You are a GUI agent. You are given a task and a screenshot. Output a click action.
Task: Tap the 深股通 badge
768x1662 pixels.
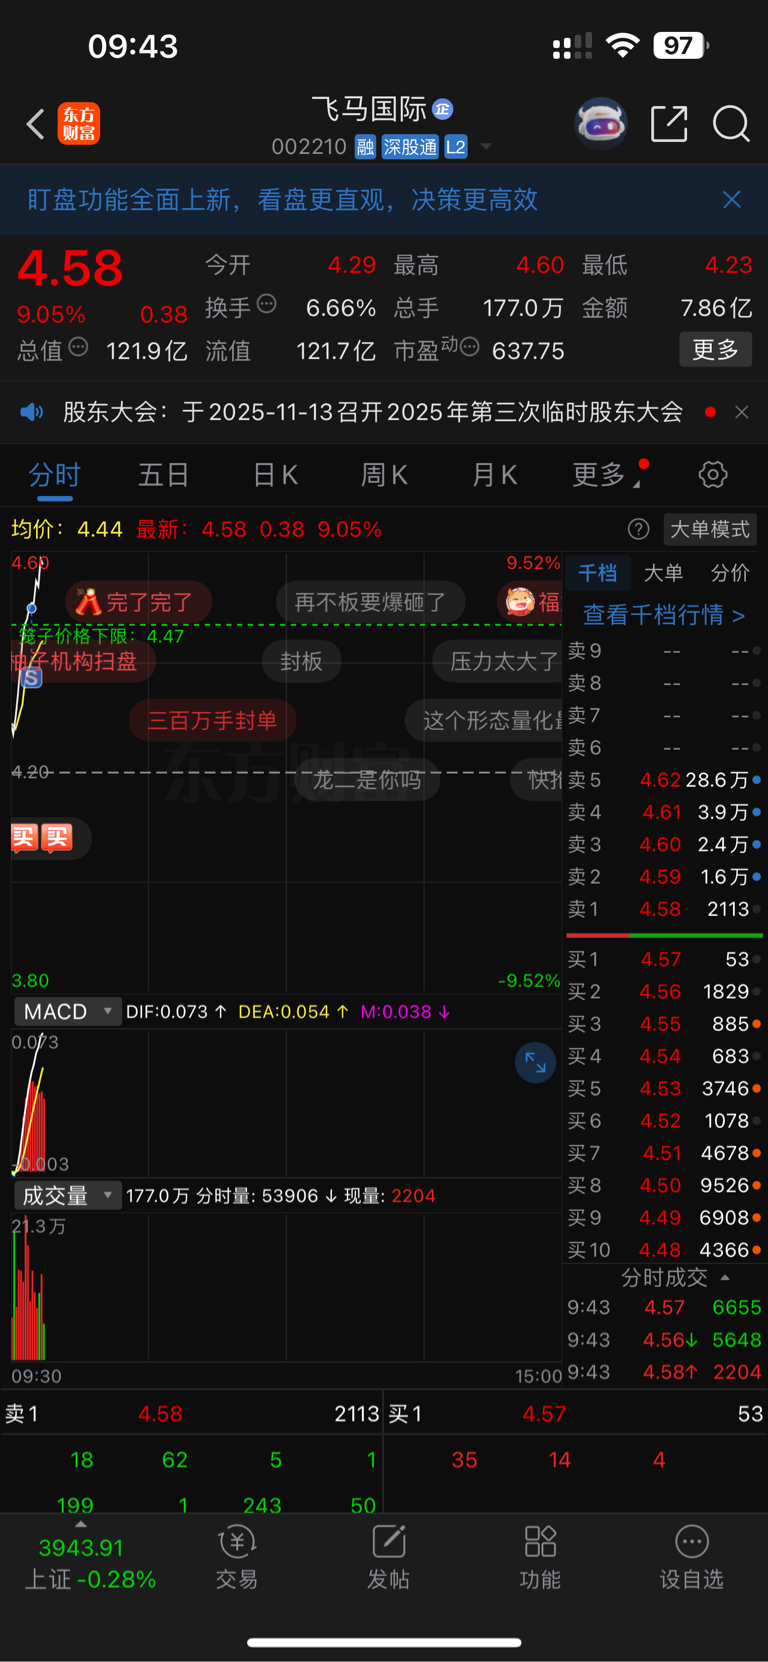(410, 147)
